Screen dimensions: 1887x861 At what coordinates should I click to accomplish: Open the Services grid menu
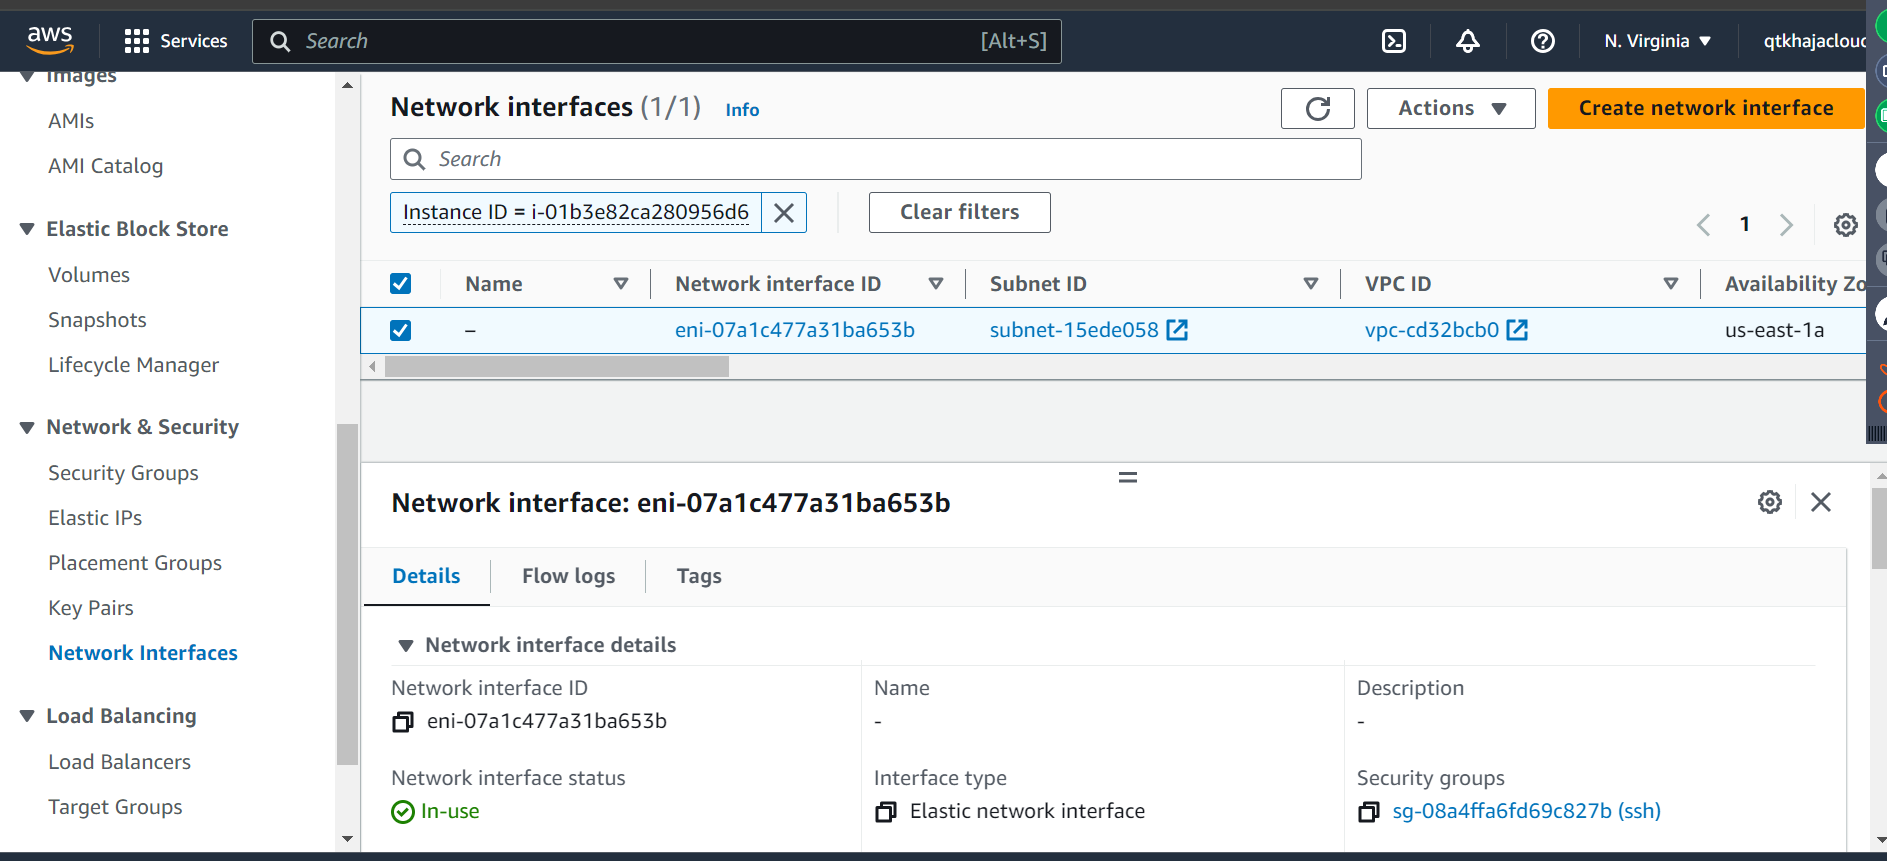tap(175, 41)
